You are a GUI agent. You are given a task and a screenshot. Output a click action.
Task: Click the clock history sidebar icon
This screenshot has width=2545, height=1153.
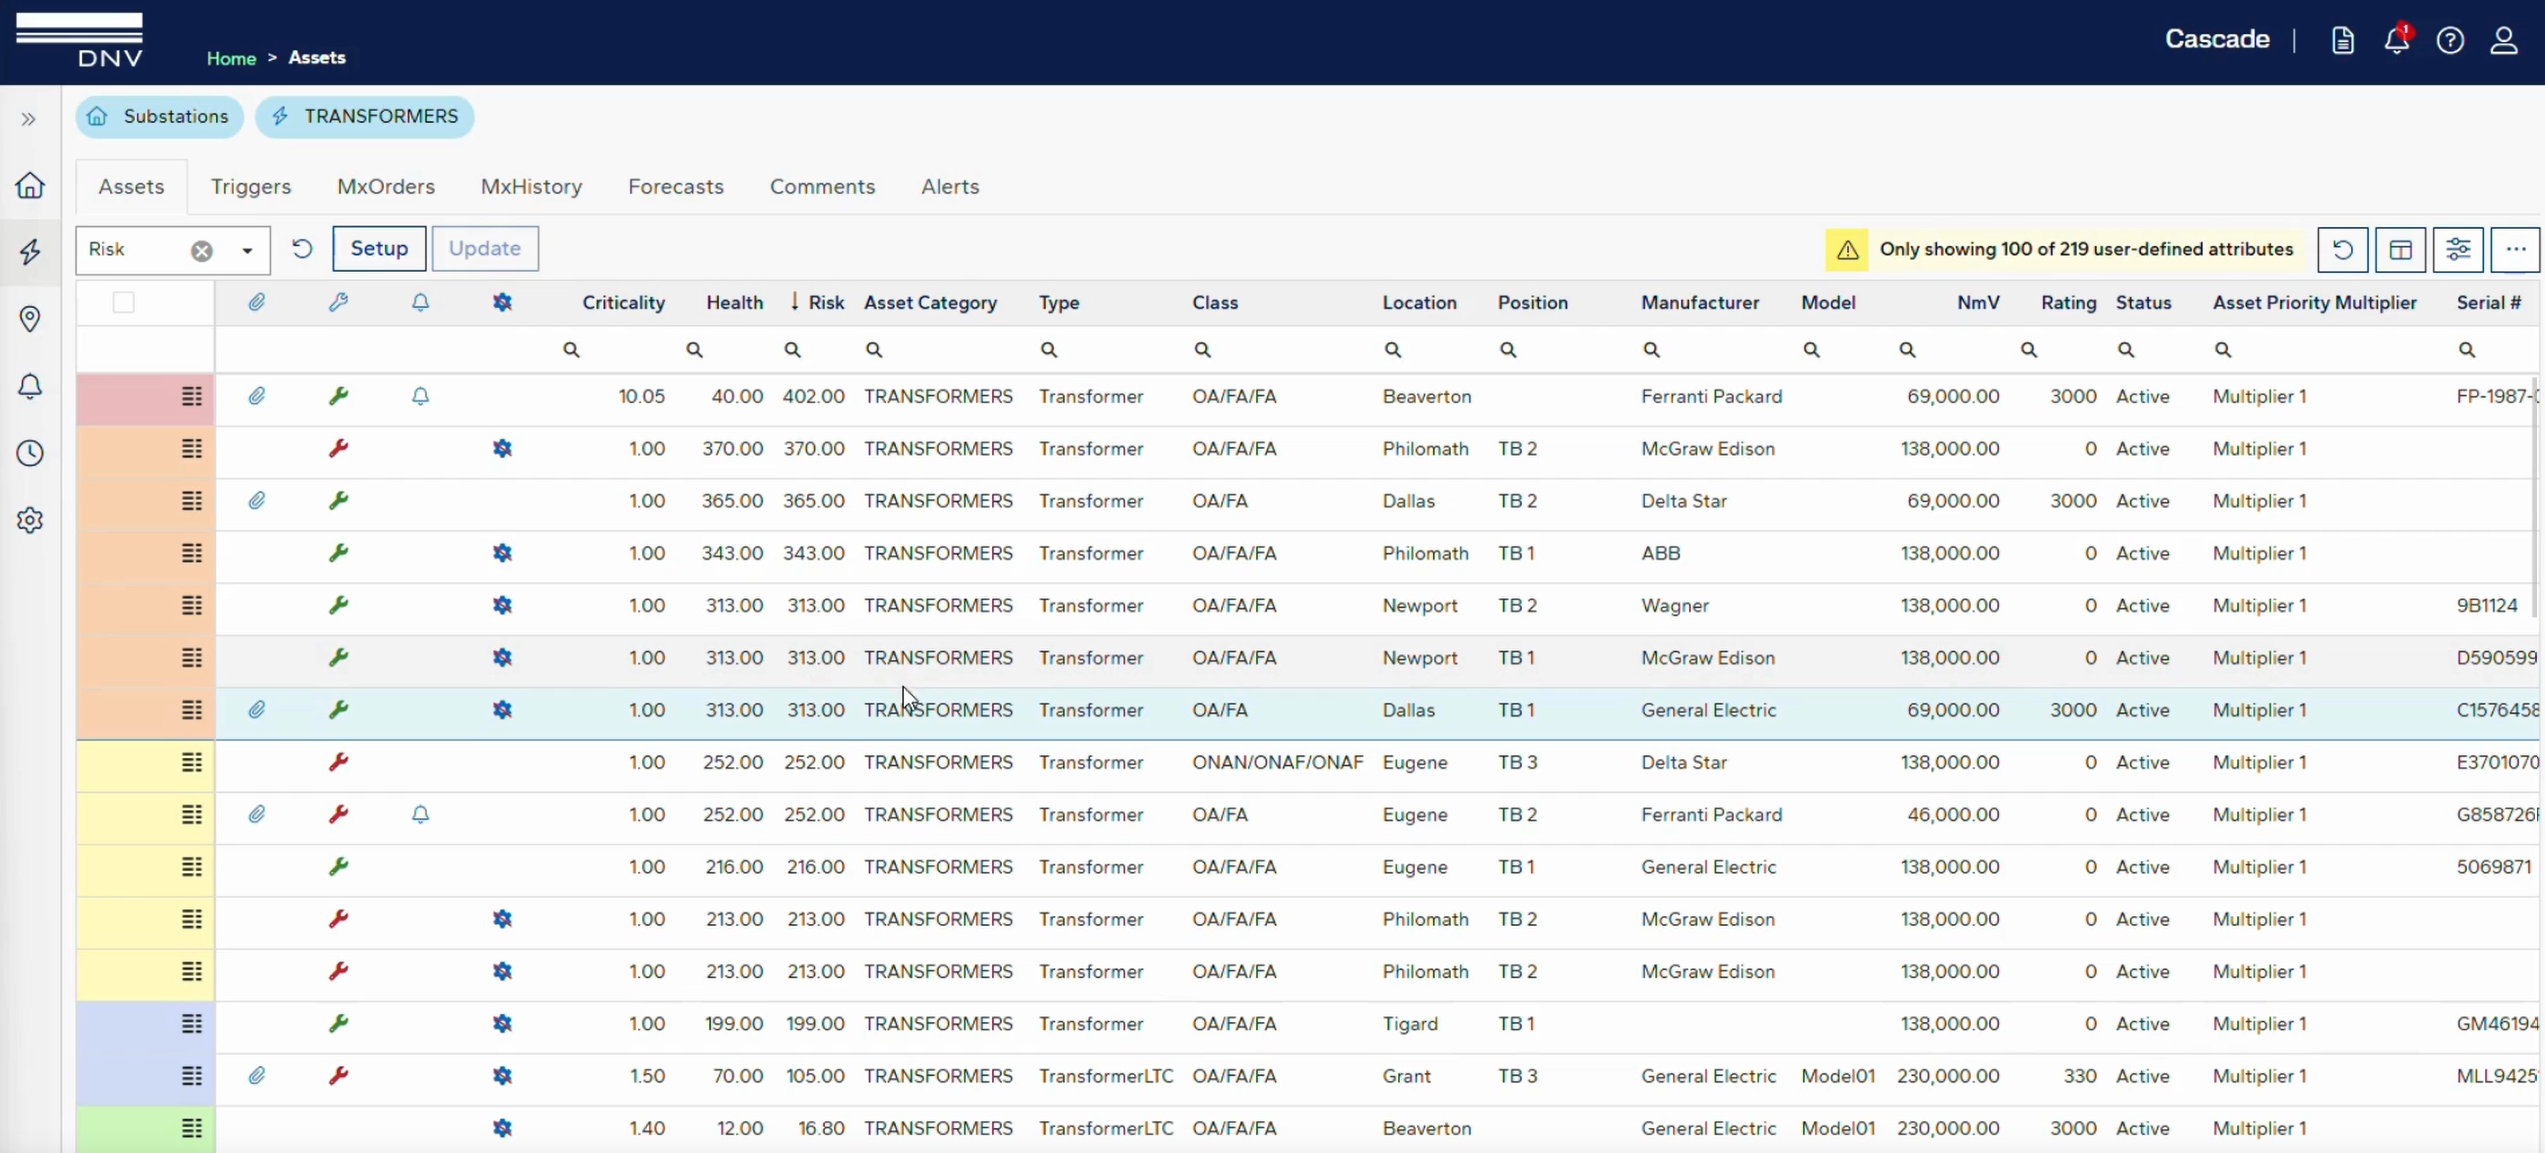pyautogui.click(x=30, y=453)
